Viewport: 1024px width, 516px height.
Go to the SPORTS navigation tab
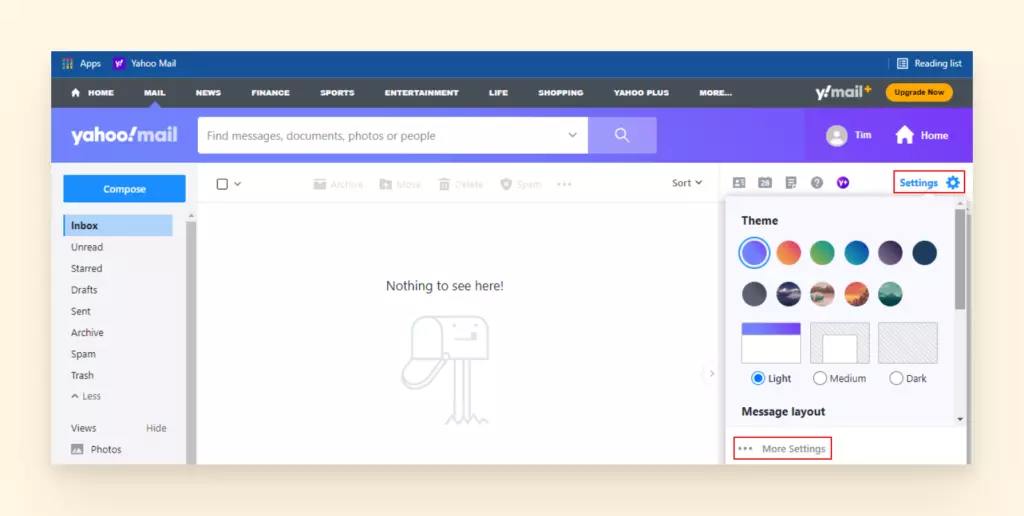point(337,93)
